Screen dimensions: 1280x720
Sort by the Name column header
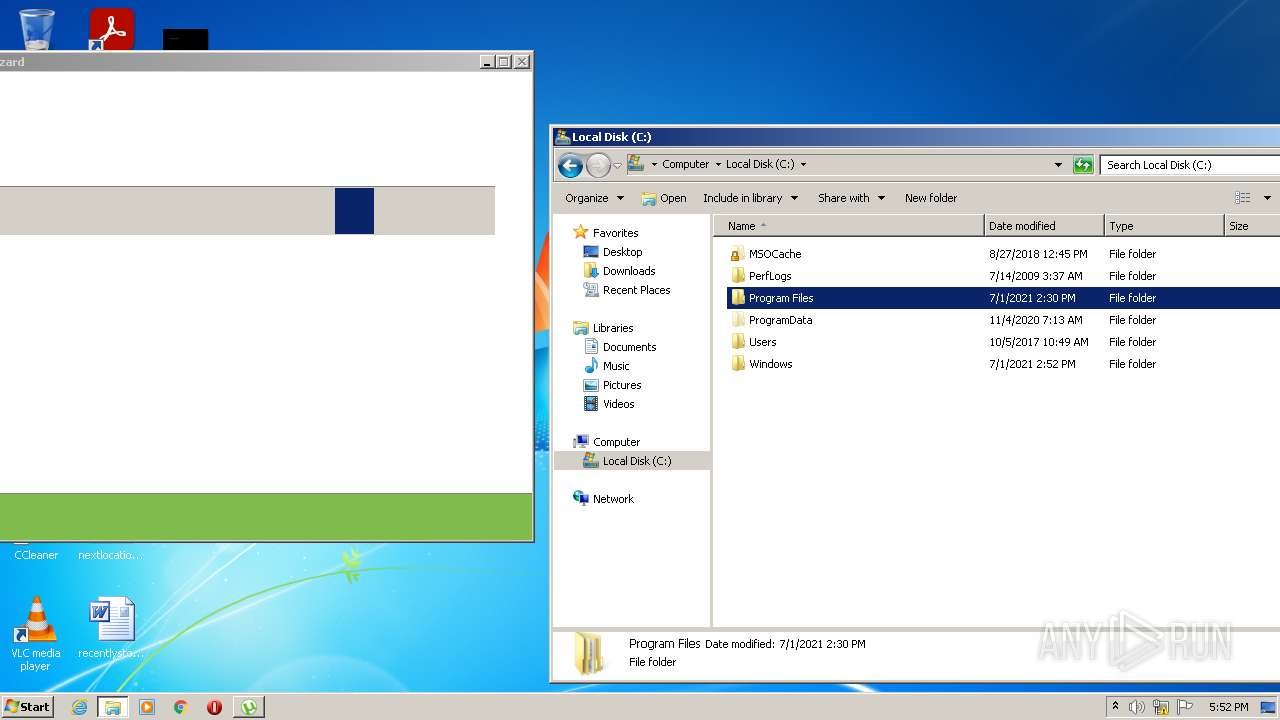point(849,226)
